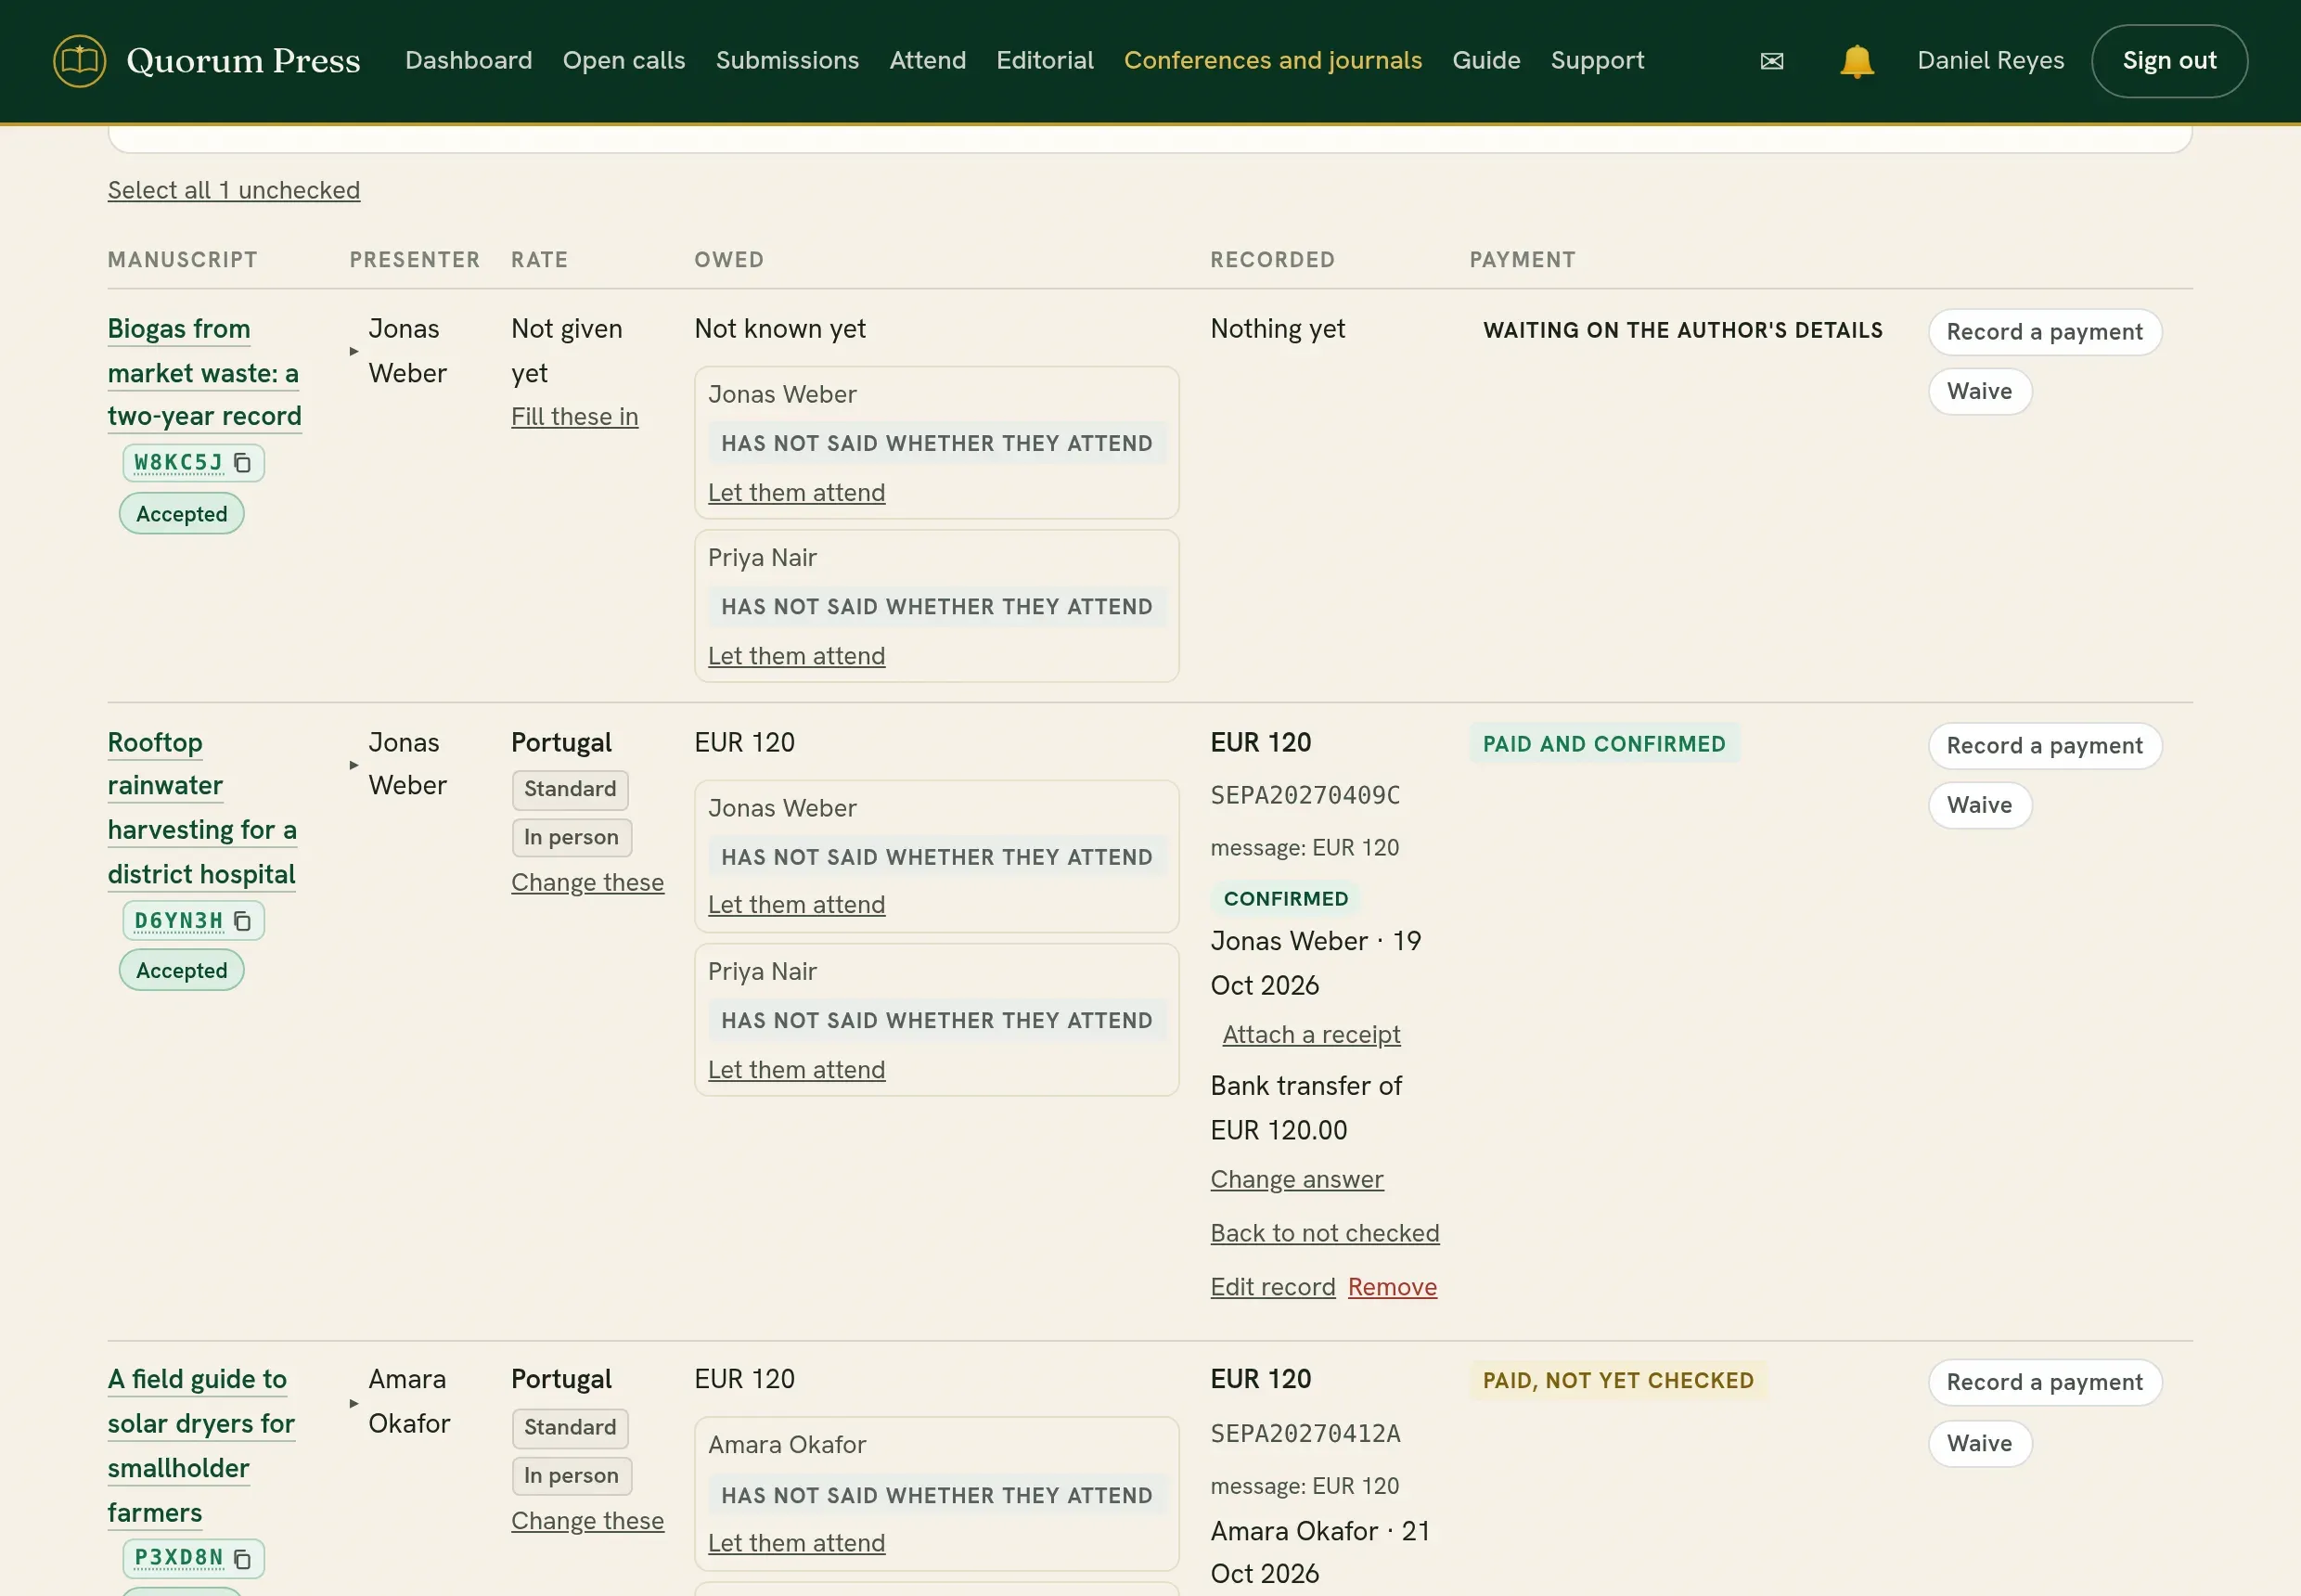This screenshot has height=1596, width=2301.
Task: Select all 1 unchecked
Action: [x=234, y=190]
